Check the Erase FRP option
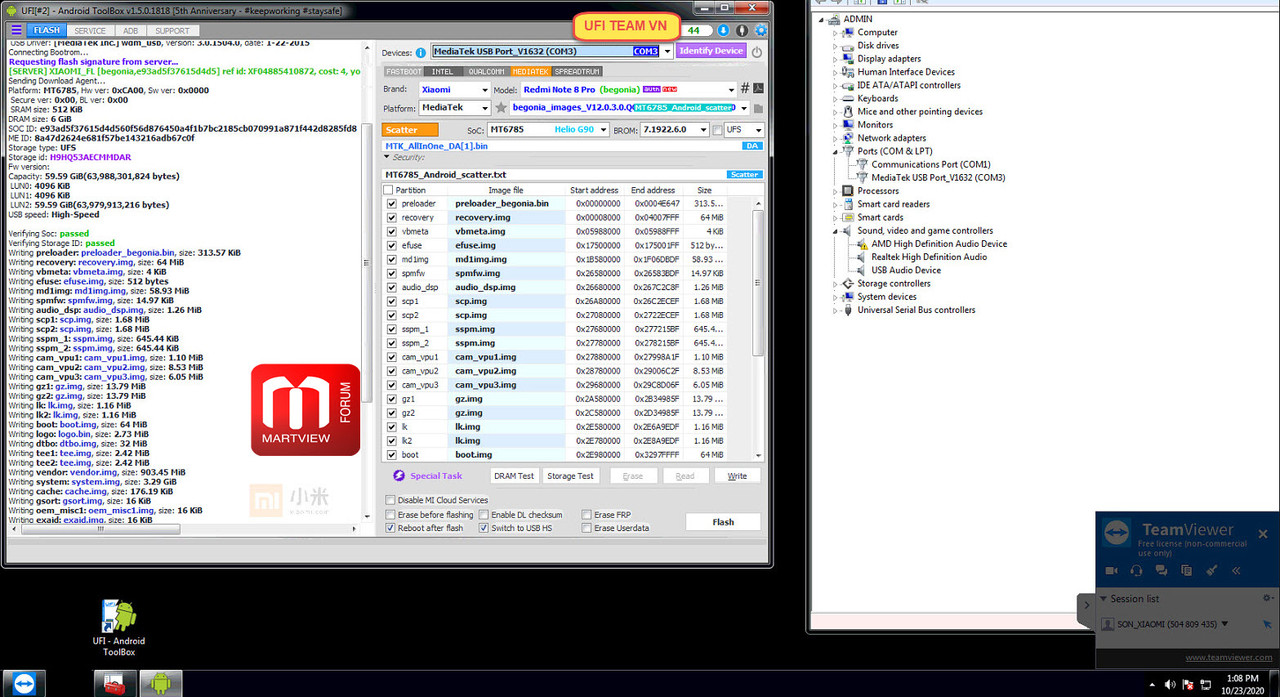The height and width of the screenshot is (697, 1280). point(587,515)
